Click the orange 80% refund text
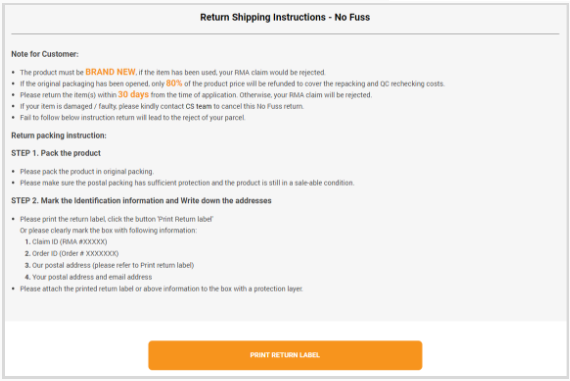The width and height of the screenshot is (570, 381). (174, 83)
